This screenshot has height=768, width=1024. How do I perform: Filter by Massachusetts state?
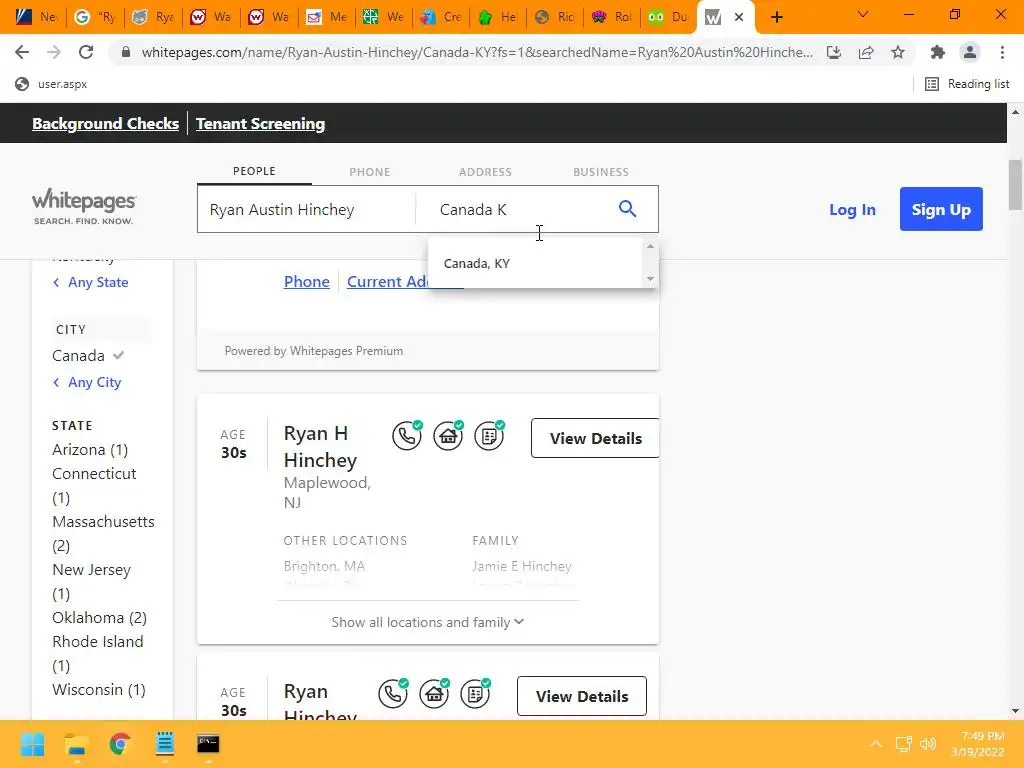coord(103,534)
